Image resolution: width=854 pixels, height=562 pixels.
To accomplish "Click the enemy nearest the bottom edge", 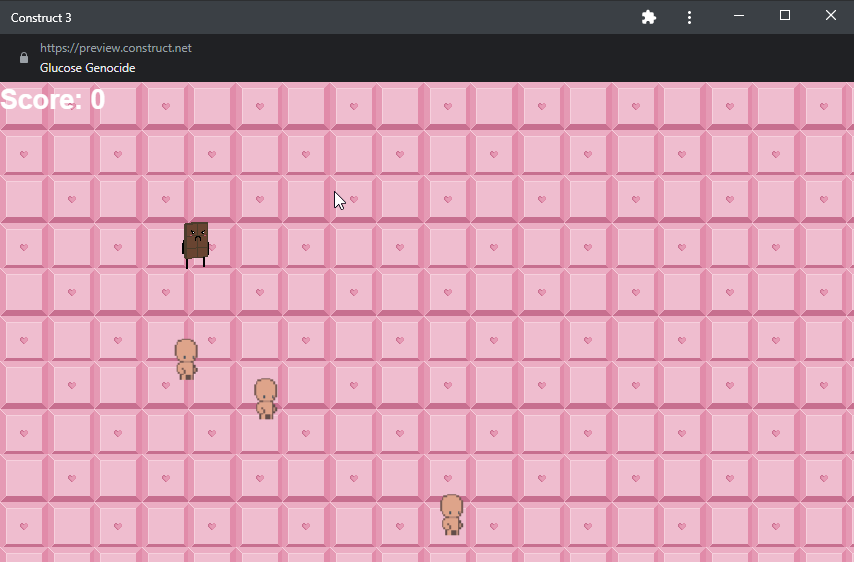I will pos(452,515).
